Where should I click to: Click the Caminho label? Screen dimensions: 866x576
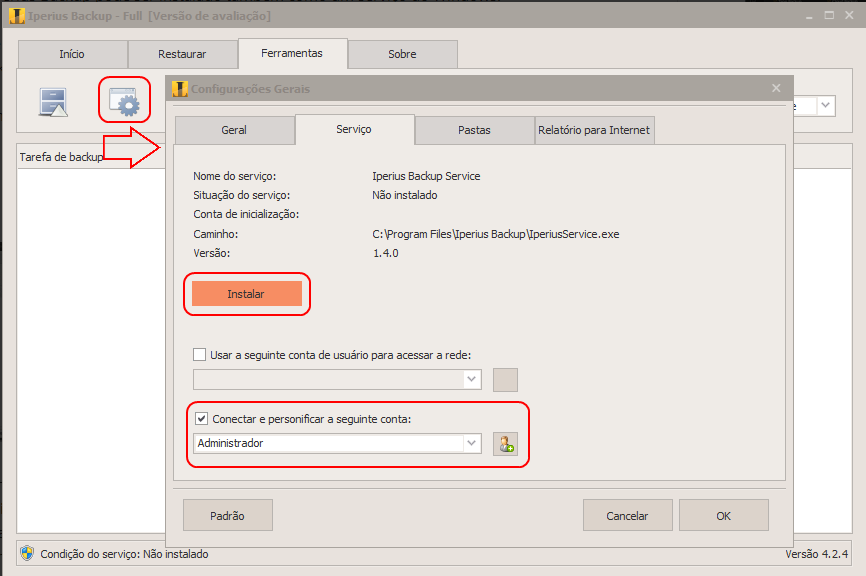215,234
